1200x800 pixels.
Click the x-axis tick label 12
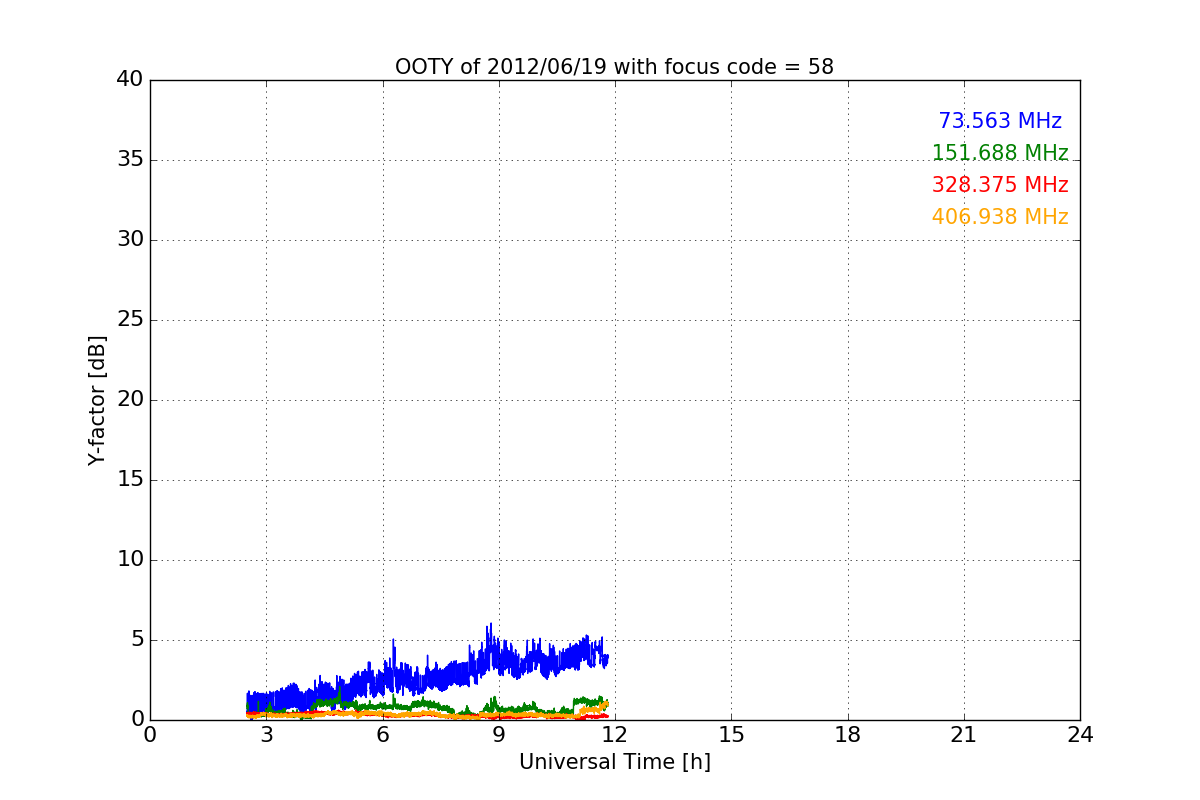coord(615,735)
